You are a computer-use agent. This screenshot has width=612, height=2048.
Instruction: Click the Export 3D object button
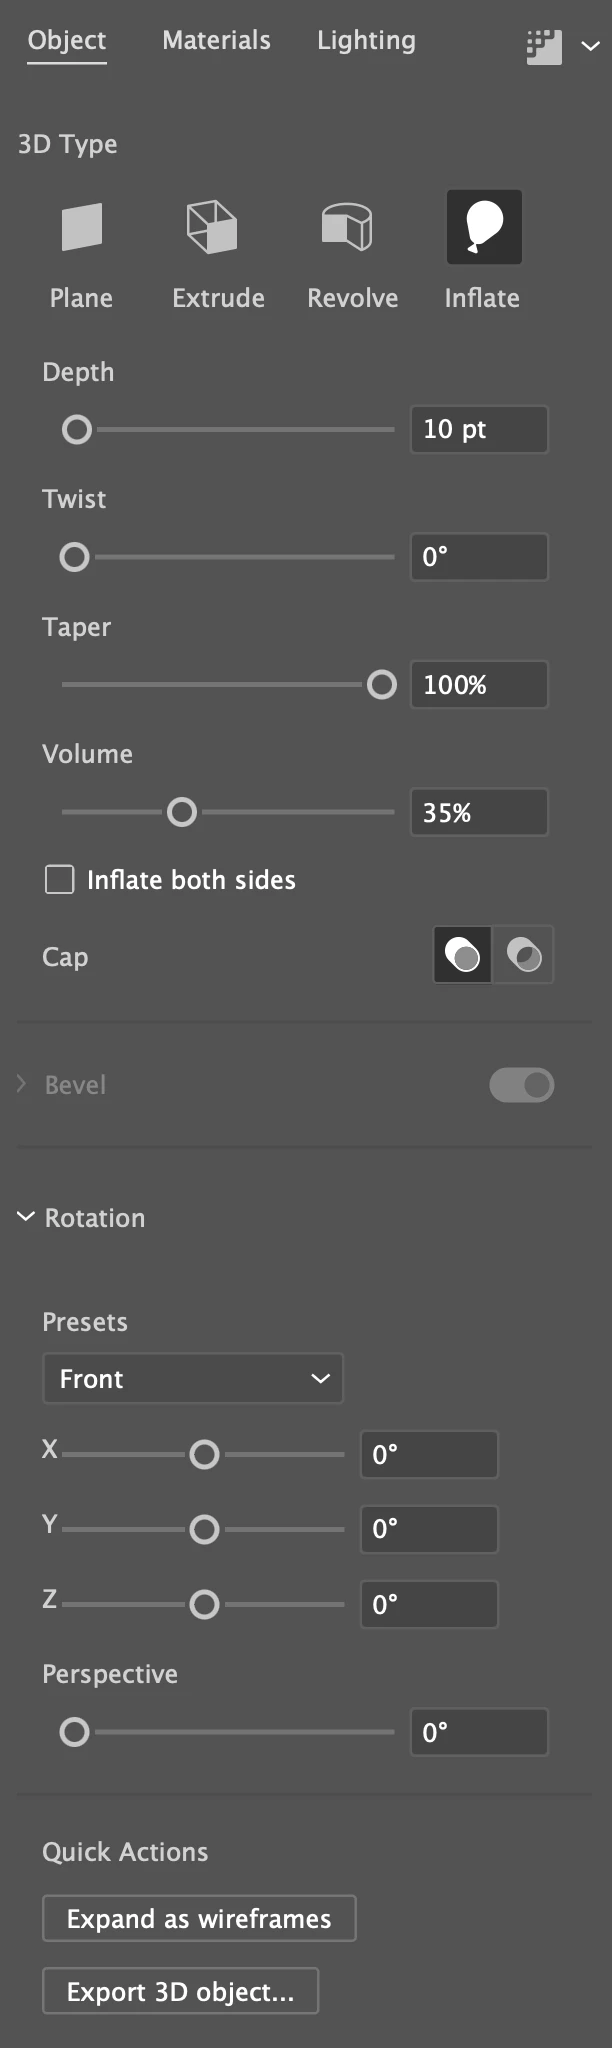click(x=180, y=1992)
